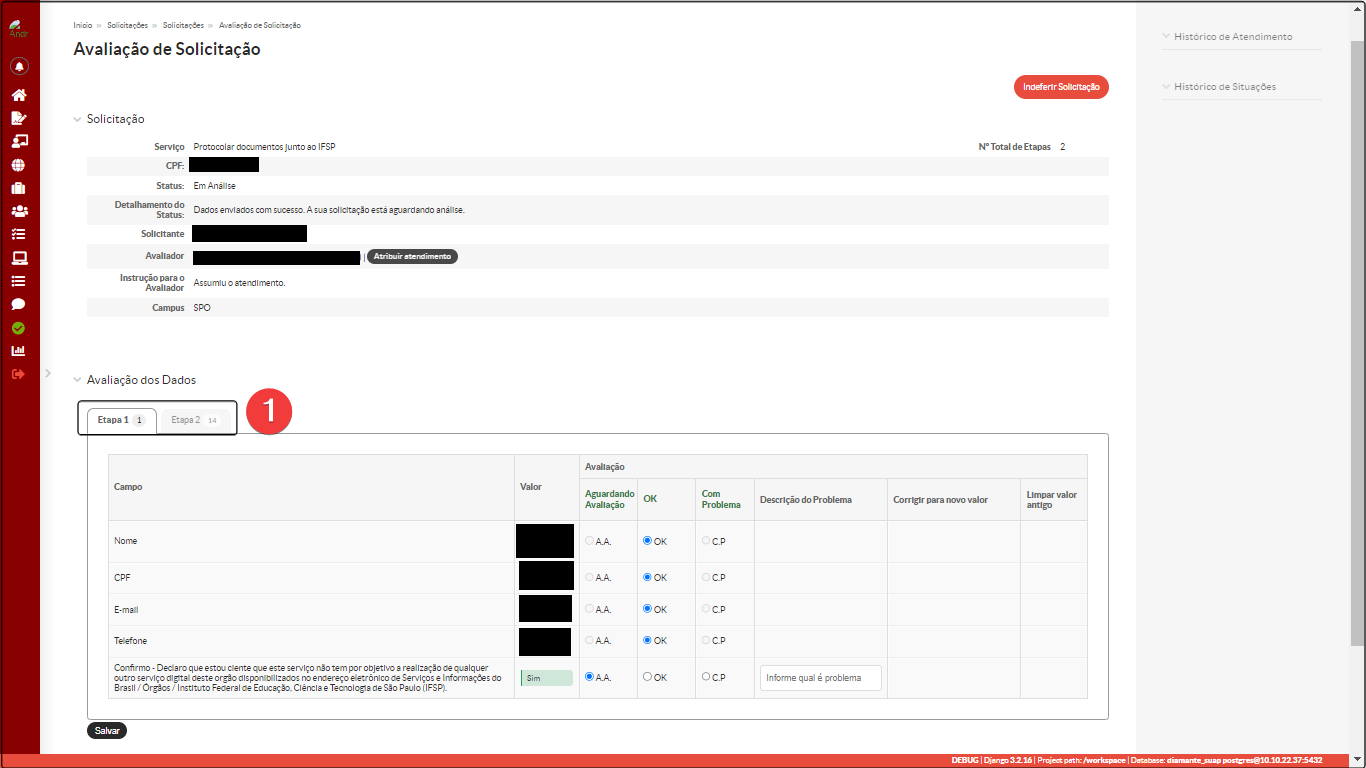
Task: Open the document edit pencil icon
Action: click(x=19, y=118)
